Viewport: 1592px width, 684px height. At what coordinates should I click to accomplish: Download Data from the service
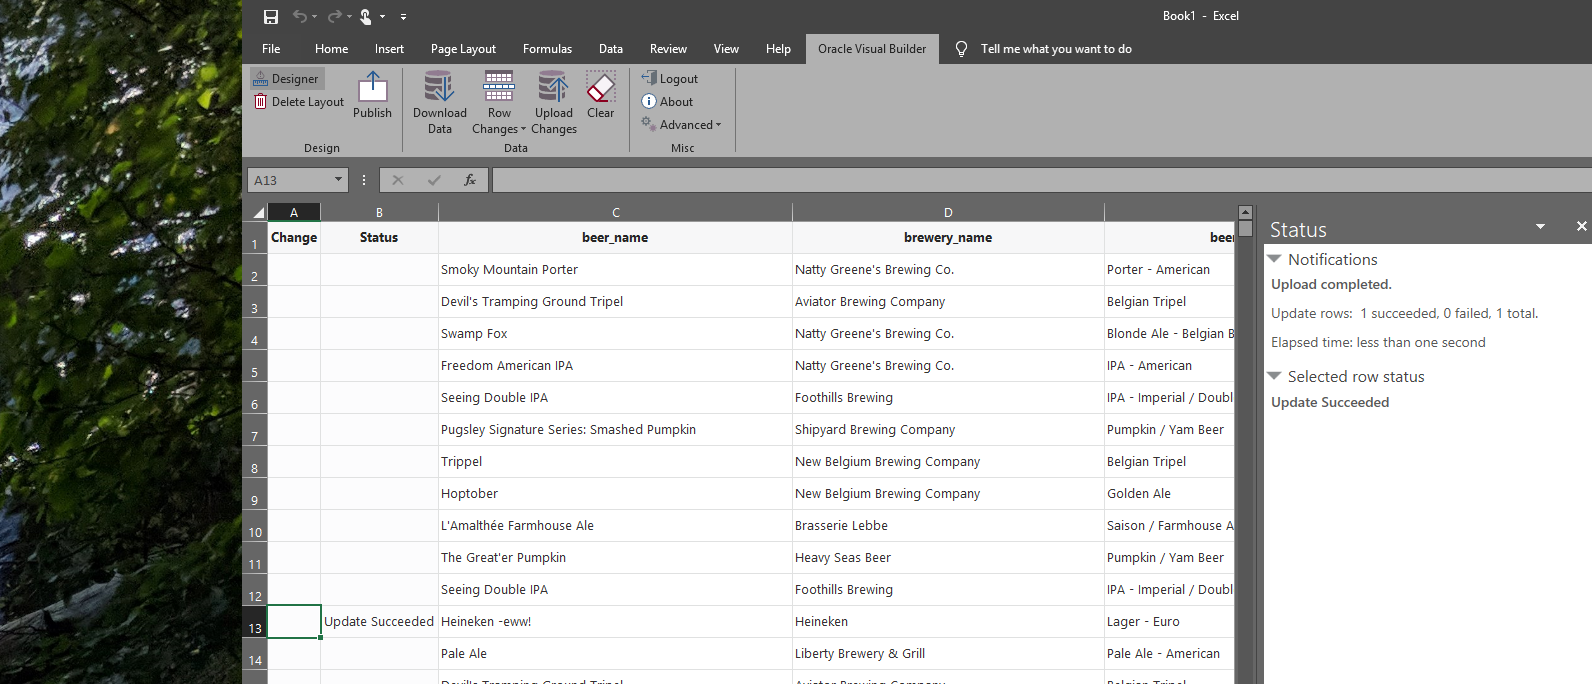440,103
